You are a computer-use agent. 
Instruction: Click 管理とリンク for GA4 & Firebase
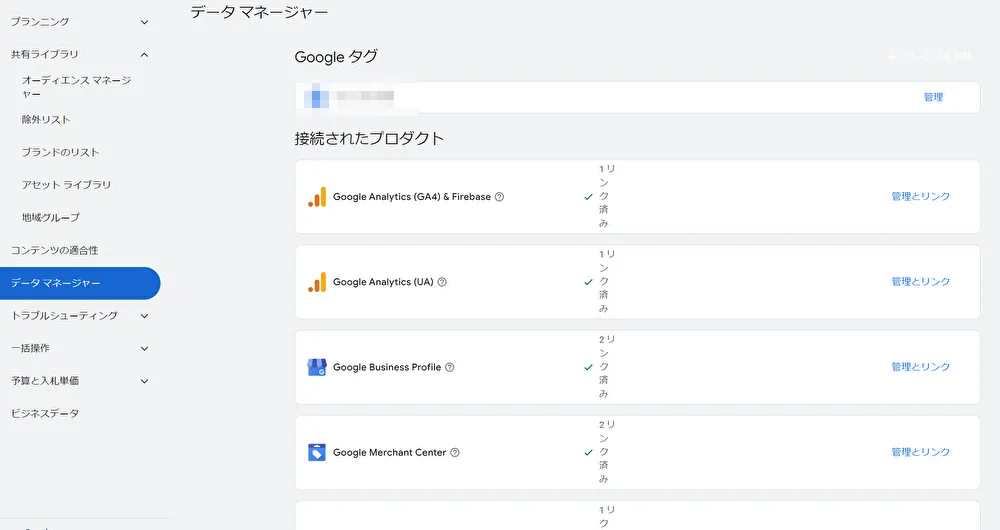[x=920, y=196]
